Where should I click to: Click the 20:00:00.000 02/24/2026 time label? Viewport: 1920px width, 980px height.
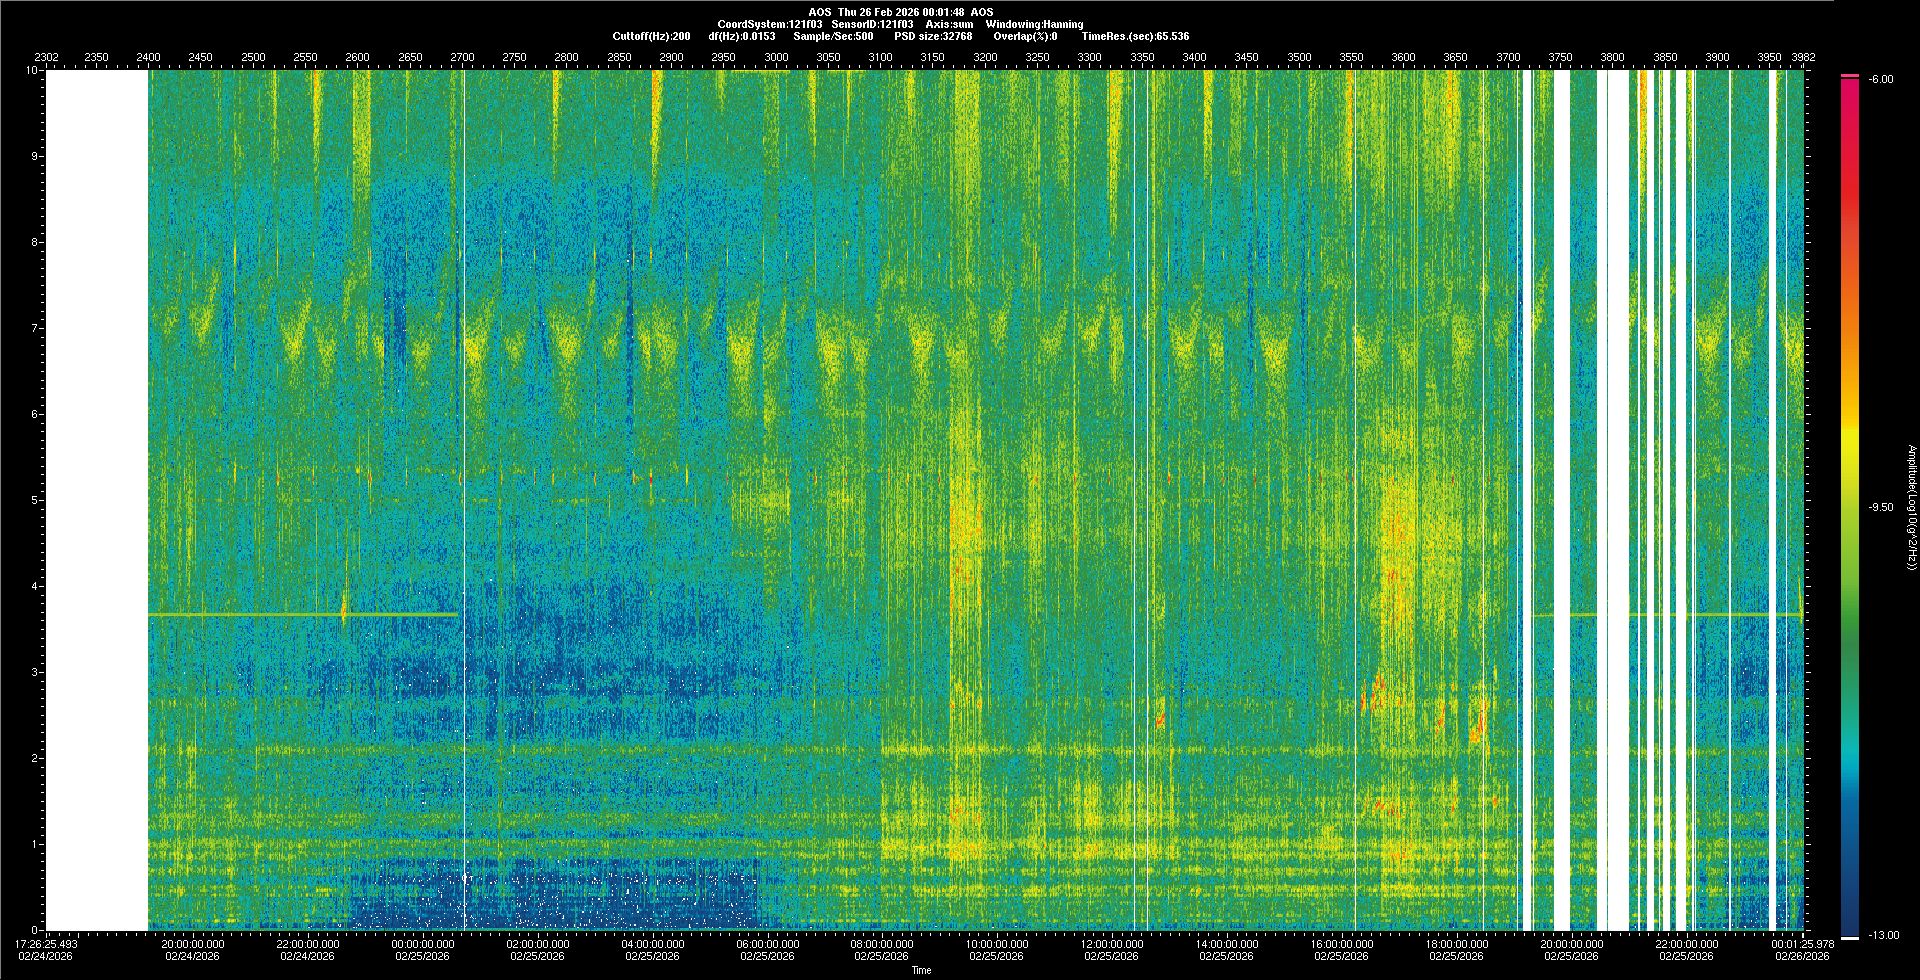click(193, 950)
